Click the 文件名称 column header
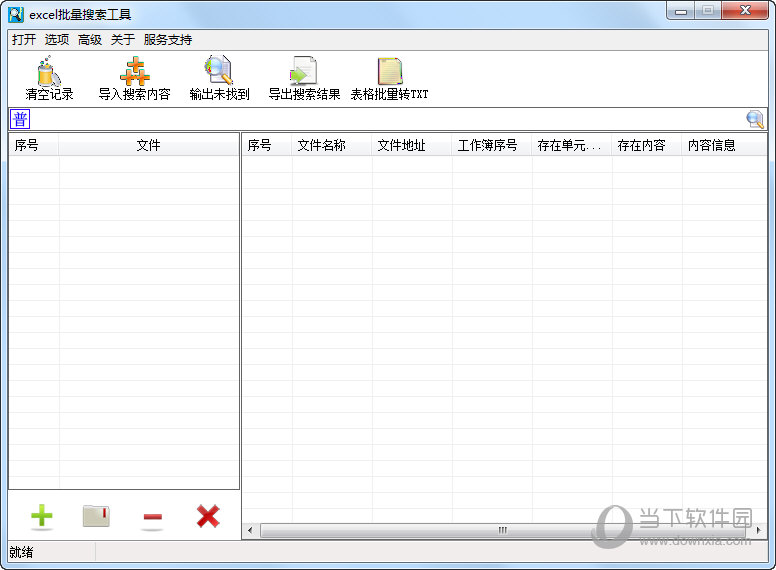Viewport: 776px width, 570px height. [332, 145]
